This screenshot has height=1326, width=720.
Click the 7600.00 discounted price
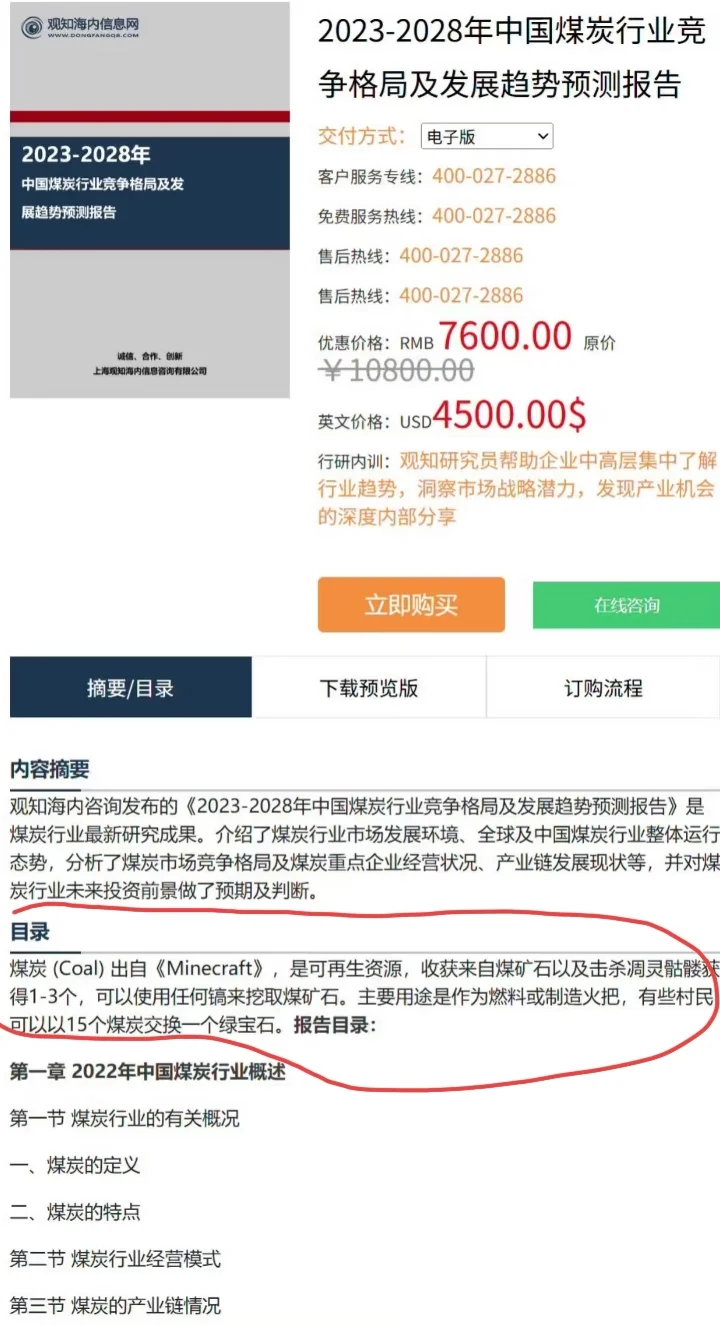[505, 337]
